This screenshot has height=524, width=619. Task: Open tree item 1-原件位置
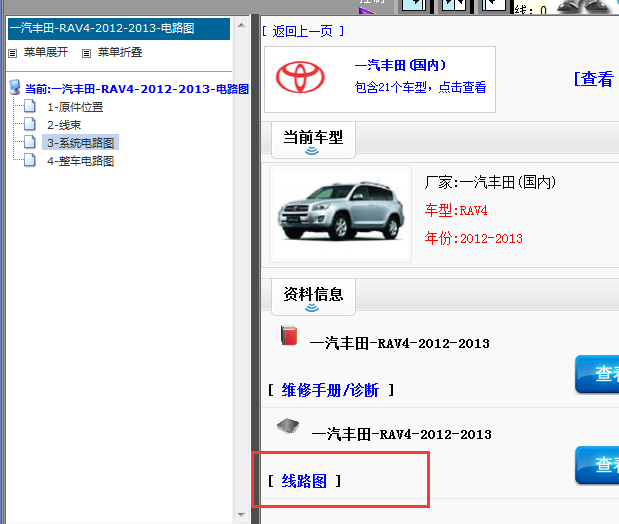point(75,107)
